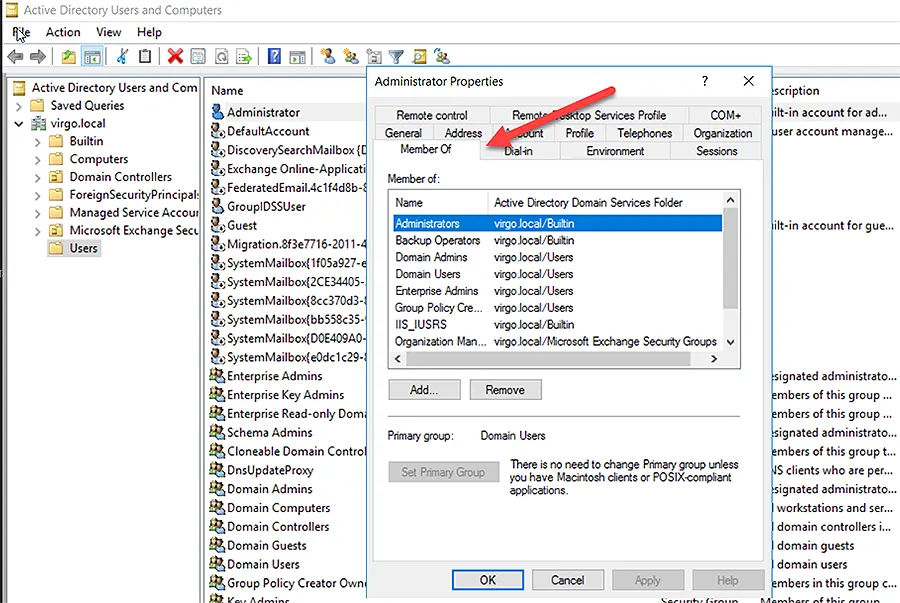This screenshot has height=603, width=900.
Task: Expand the Builtin container
Action: click(x=38, y=142)
